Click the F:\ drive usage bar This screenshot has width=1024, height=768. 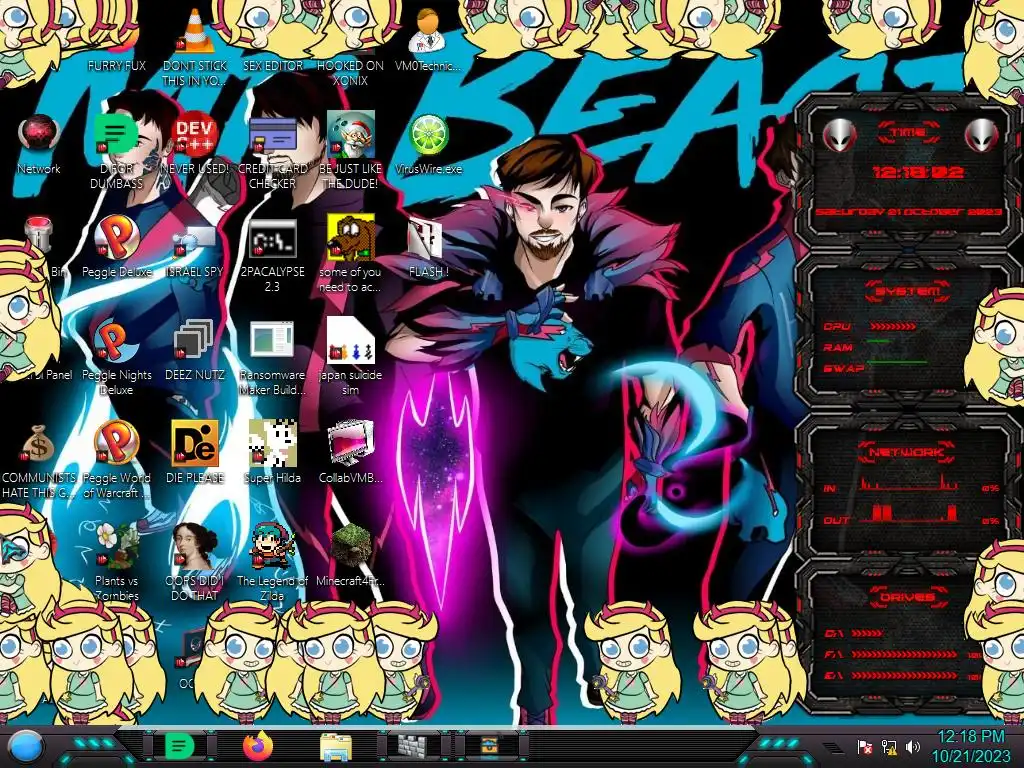pos(904,654)
